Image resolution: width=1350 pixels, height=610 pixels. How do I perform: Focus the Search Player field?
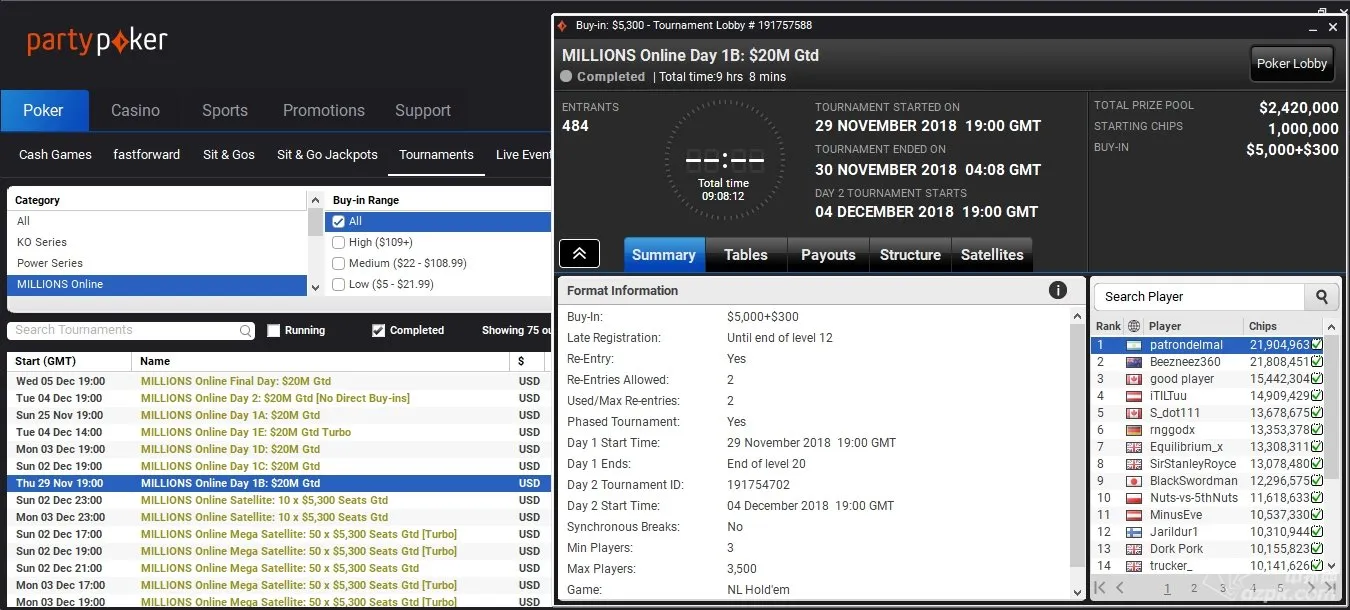pos(1200,297)
